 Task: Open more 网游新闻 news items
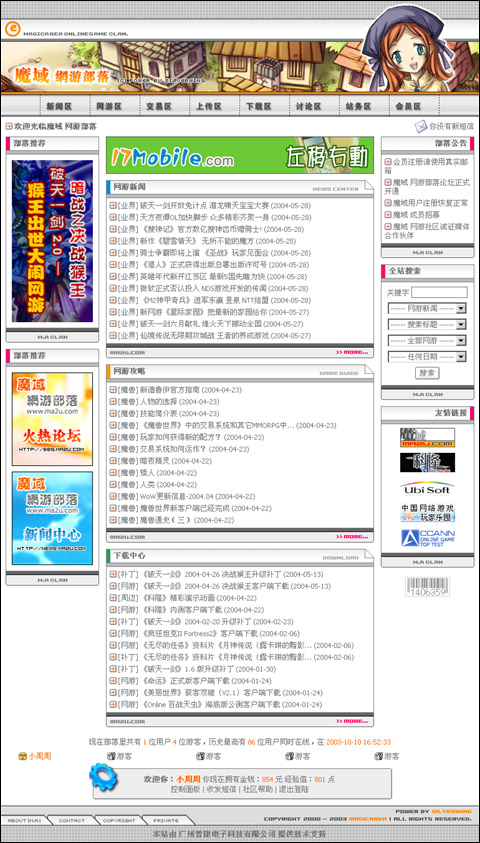click(x=353, y=352)
